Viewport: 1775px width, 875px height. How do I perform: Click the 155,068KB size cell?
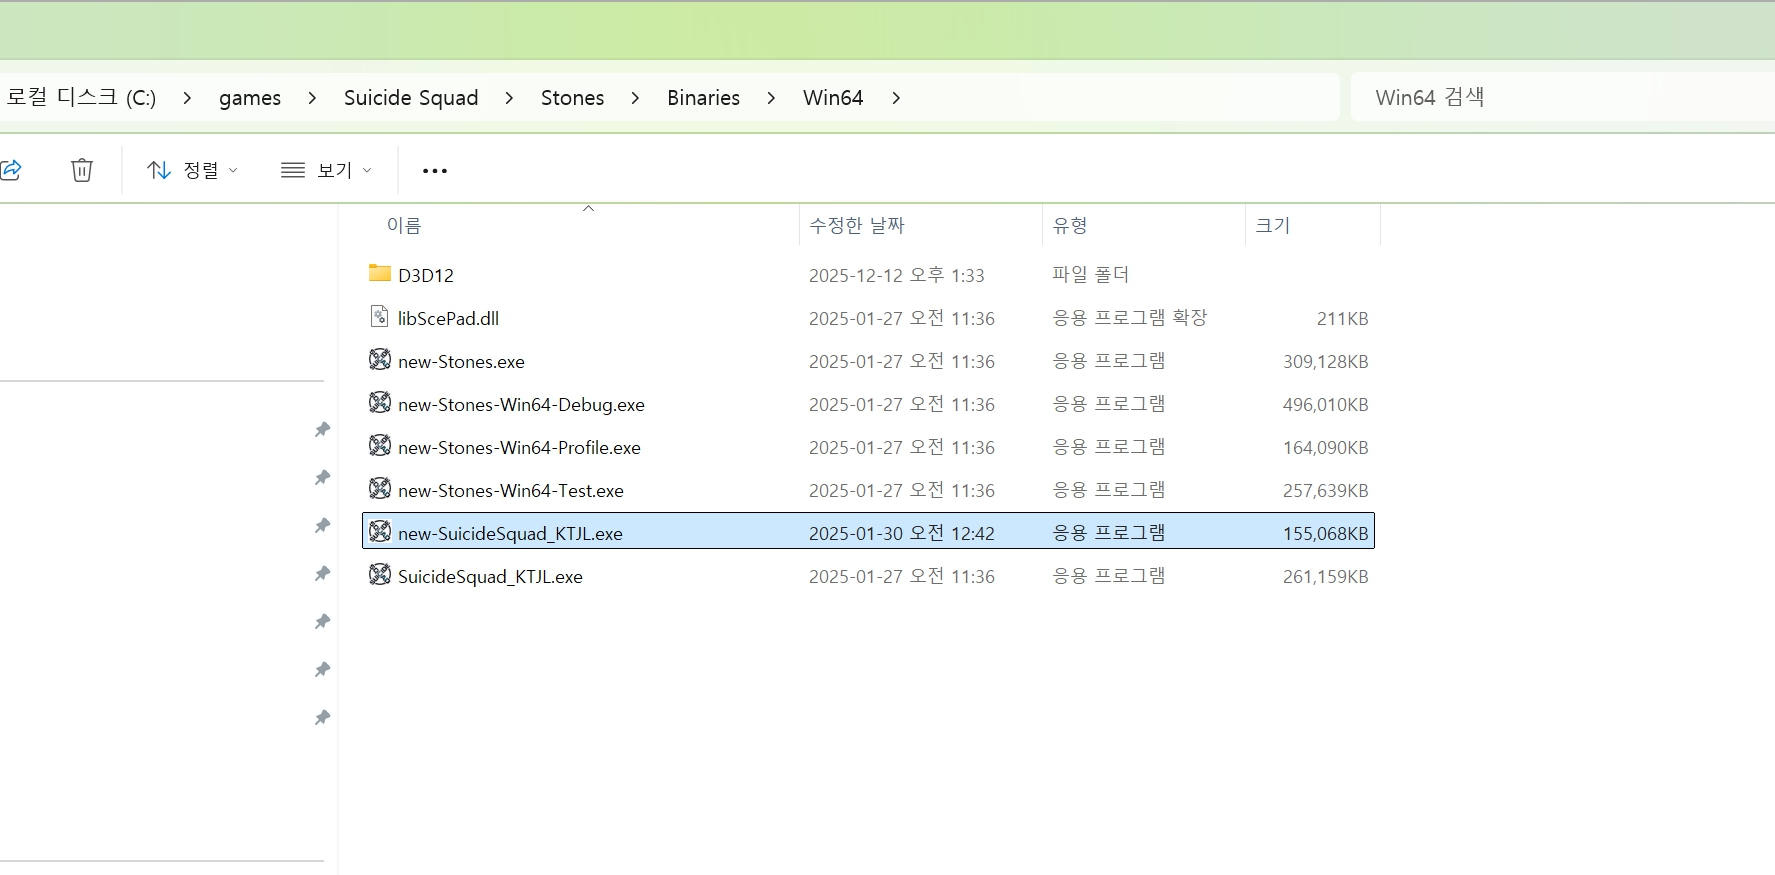pos(1326,533)
